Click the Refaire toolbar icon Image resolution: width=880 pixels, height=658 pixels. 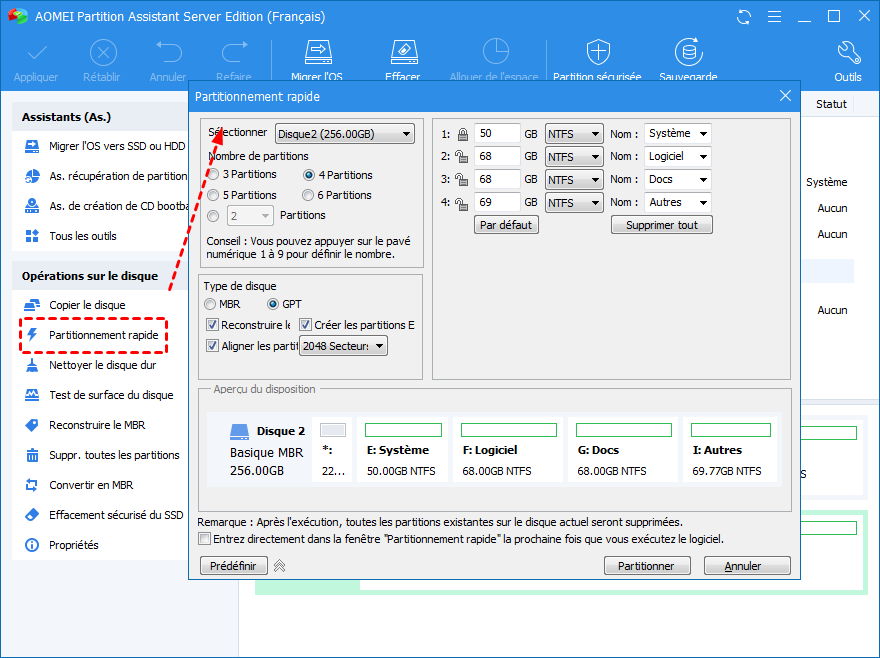(x=235, y=53)
